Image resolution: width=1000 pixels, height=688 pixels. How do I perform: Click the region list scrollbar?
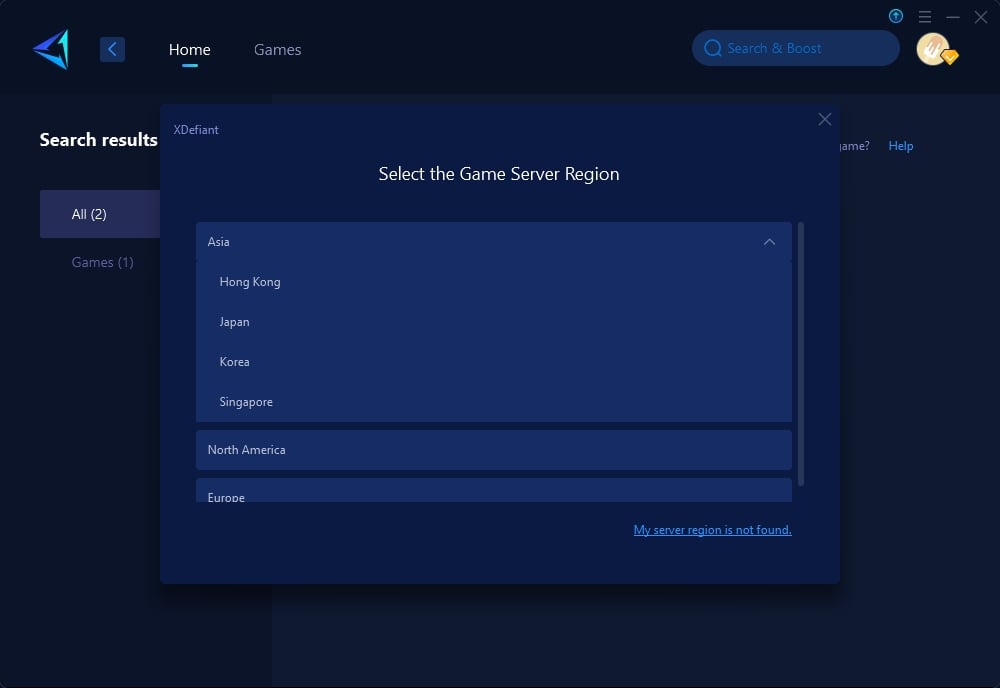coord(801,354)
